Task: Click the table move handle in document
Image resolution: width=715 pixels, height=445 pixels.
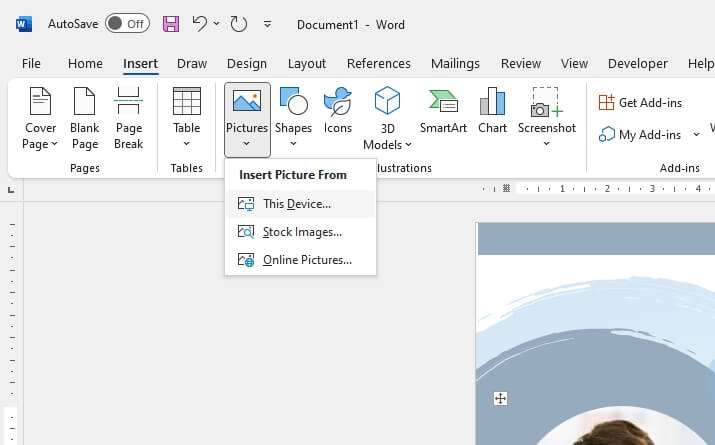Action: pos(500,398)
